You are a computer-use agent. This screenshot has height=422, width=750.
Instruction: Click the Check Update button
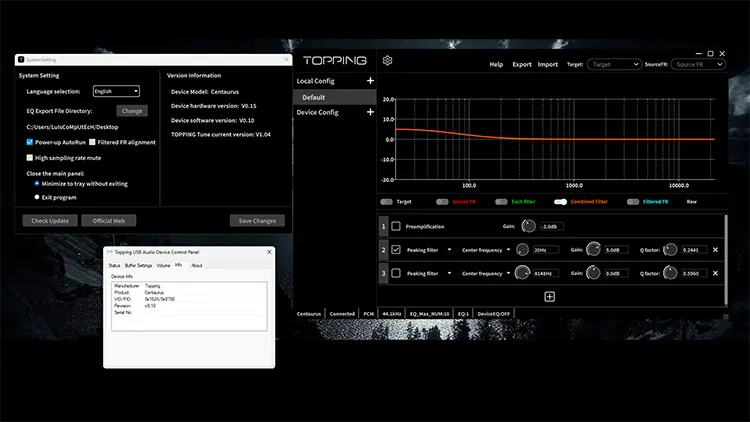pyautogui.click(x=50, y=220)
